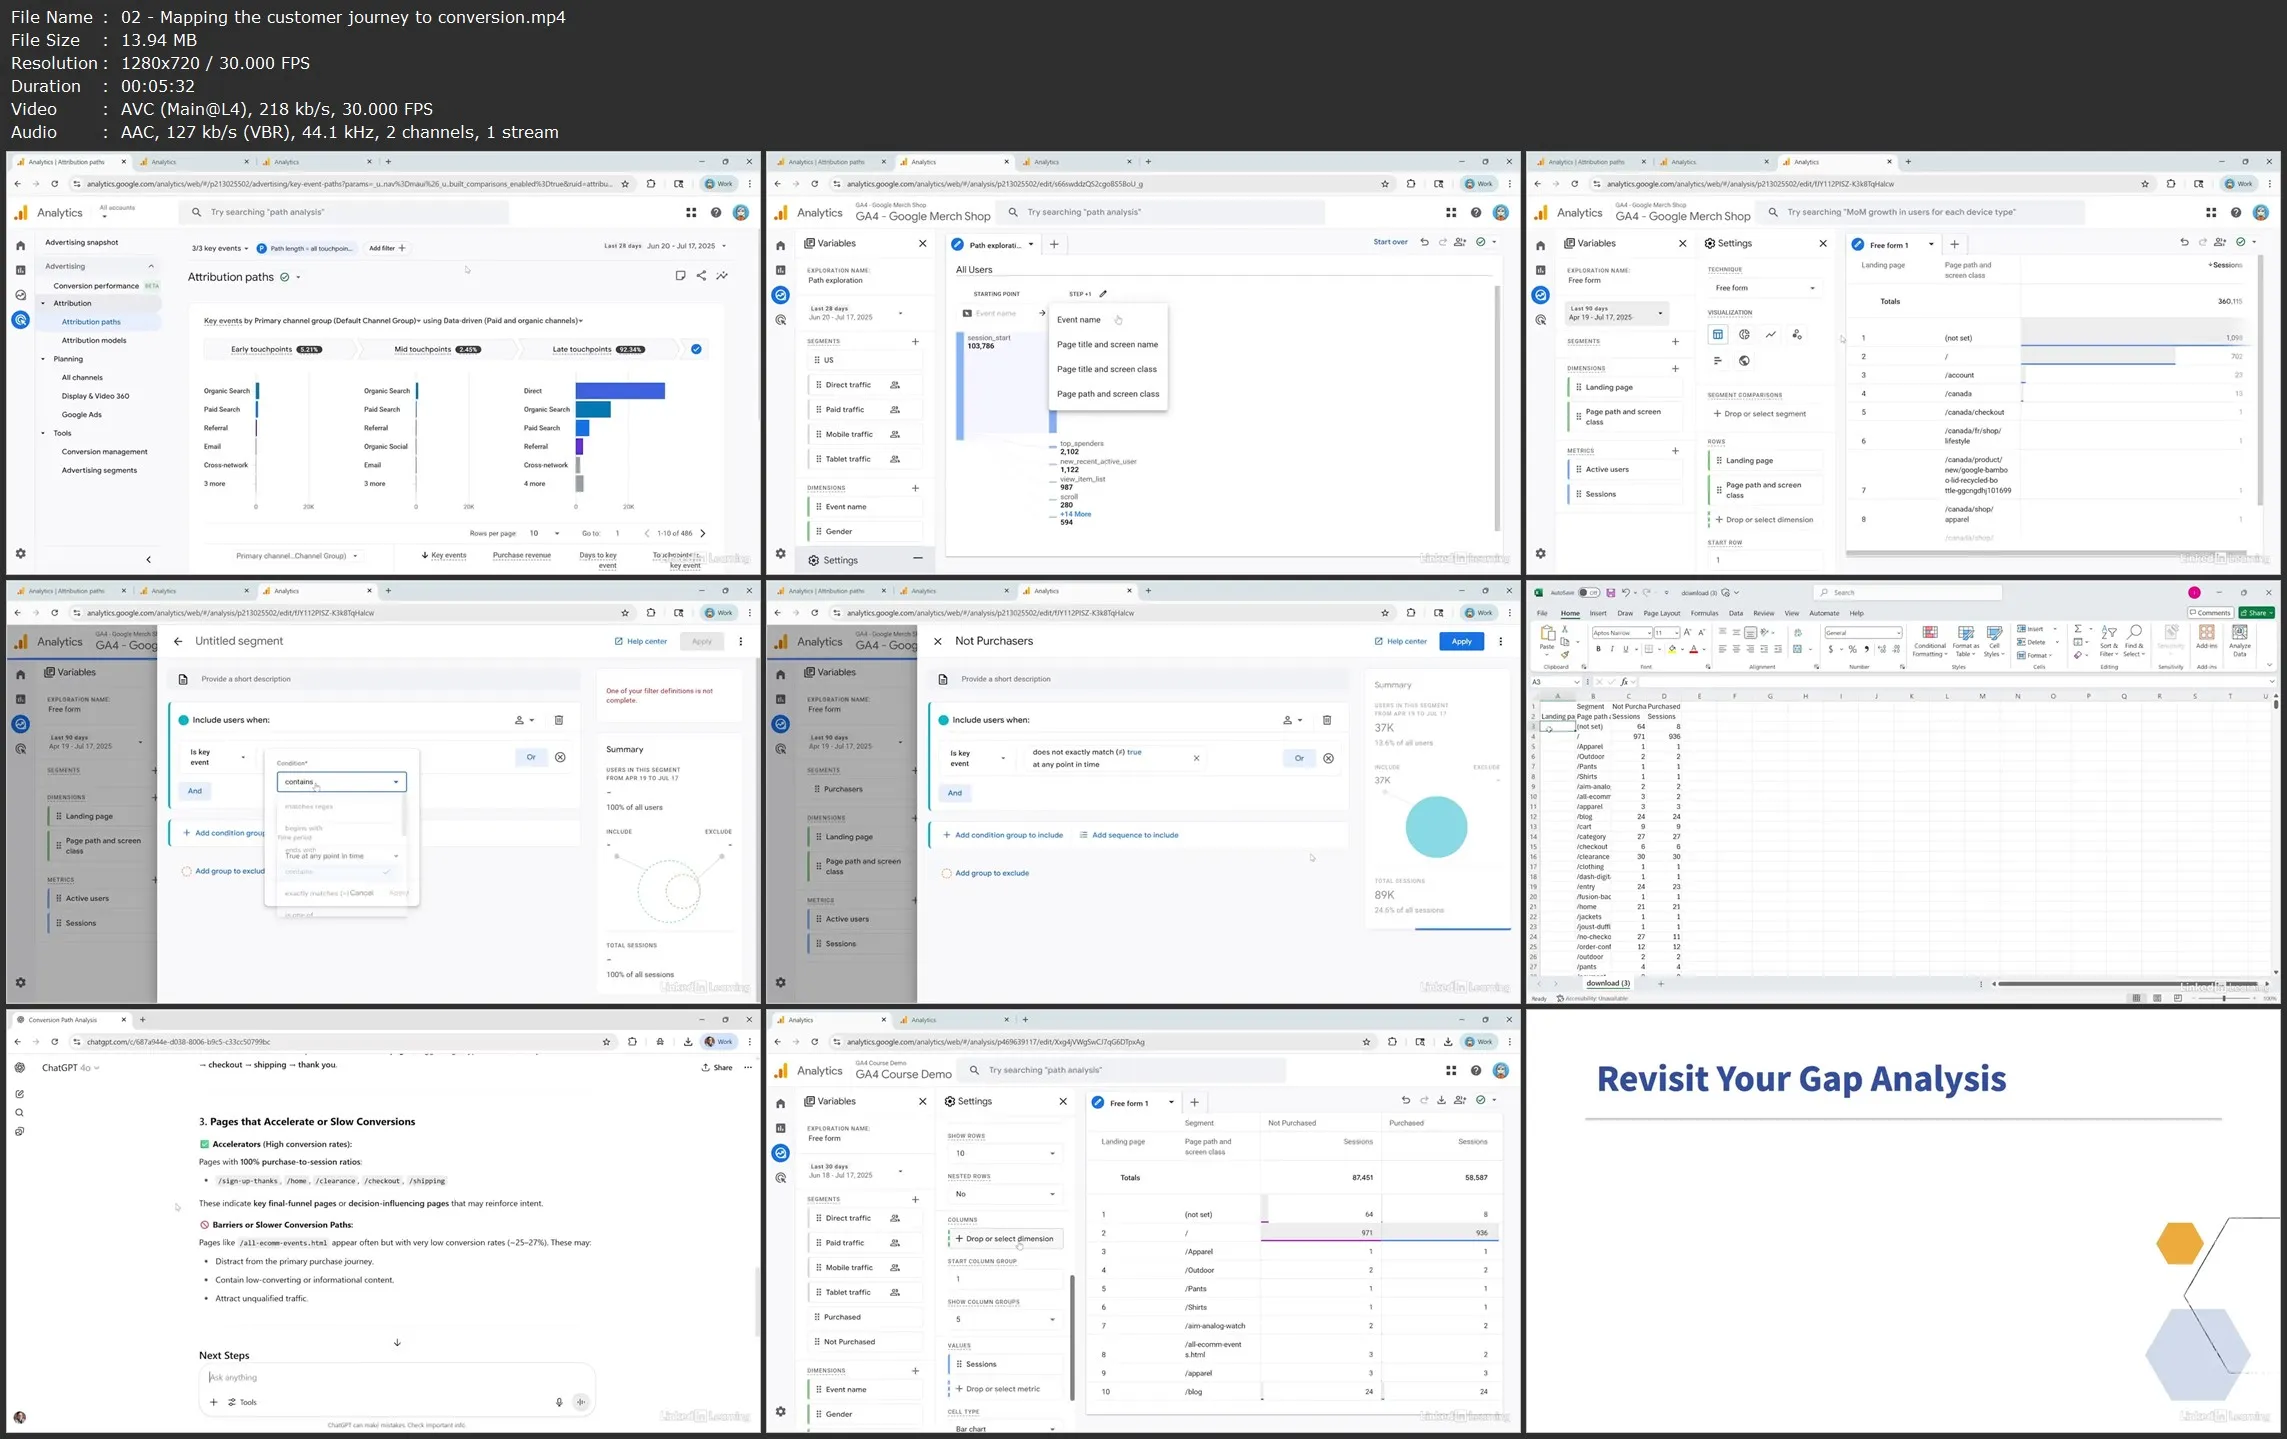Screen dimensions: 2287x1439
Task: Open the Data tab in Excel
Action: tap(1735, 613)
